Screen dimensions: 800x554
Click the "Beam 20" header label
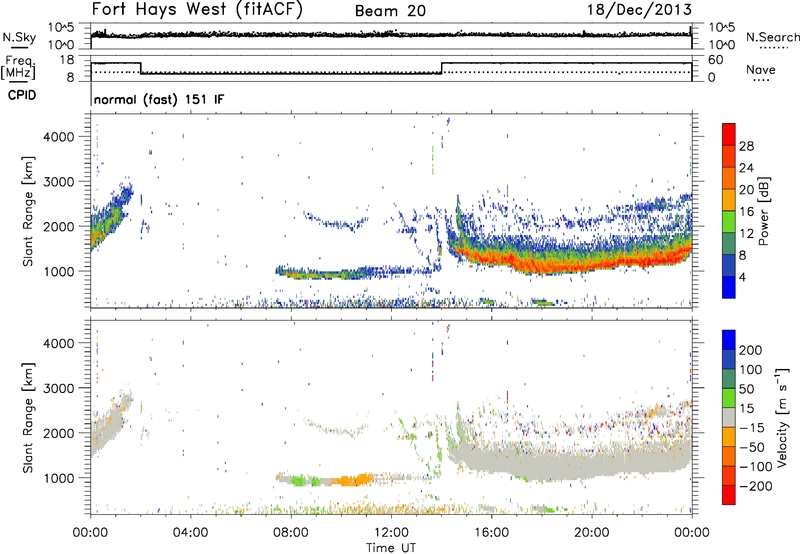(x=390, y=11)
